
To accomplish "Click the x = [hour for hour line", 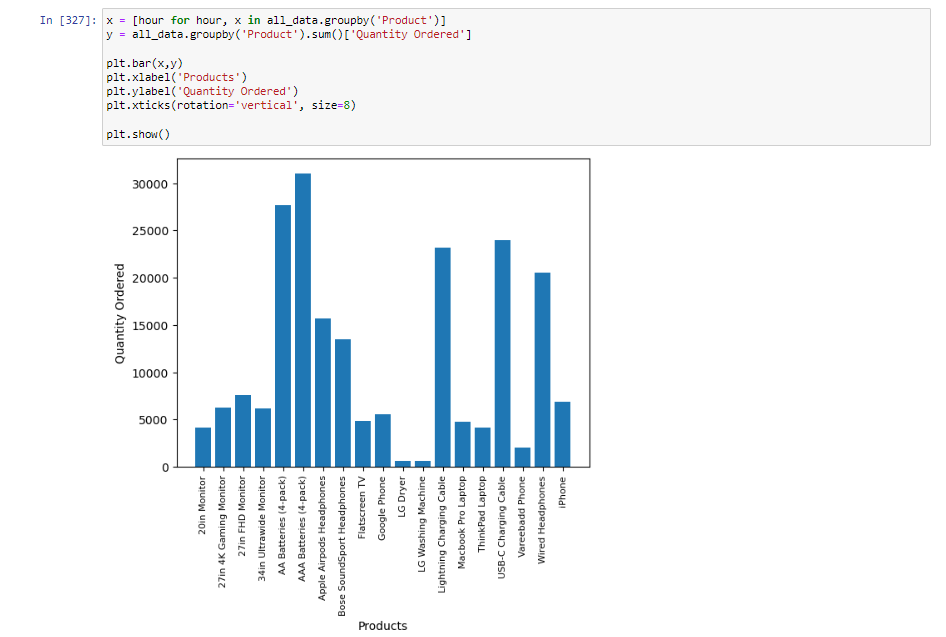I will tap(276, 21).
